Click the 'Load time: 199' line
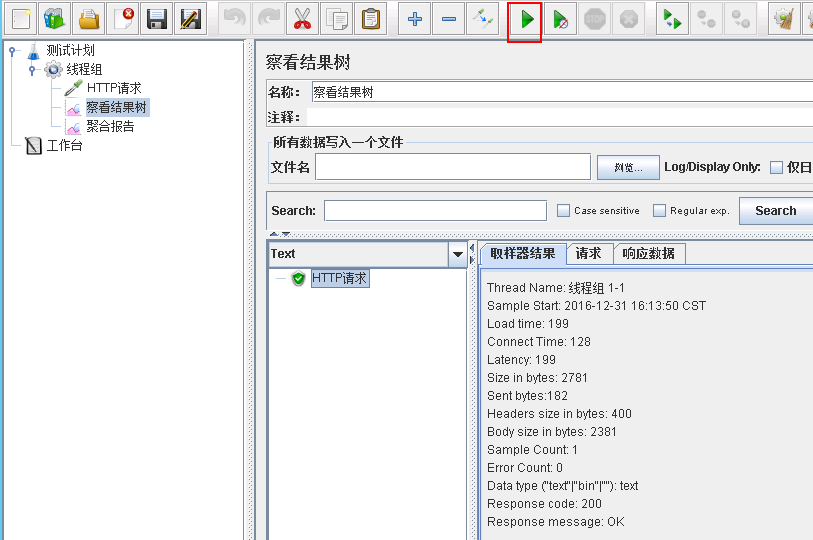Screen dimensions: 813x540 pos(528,324)
